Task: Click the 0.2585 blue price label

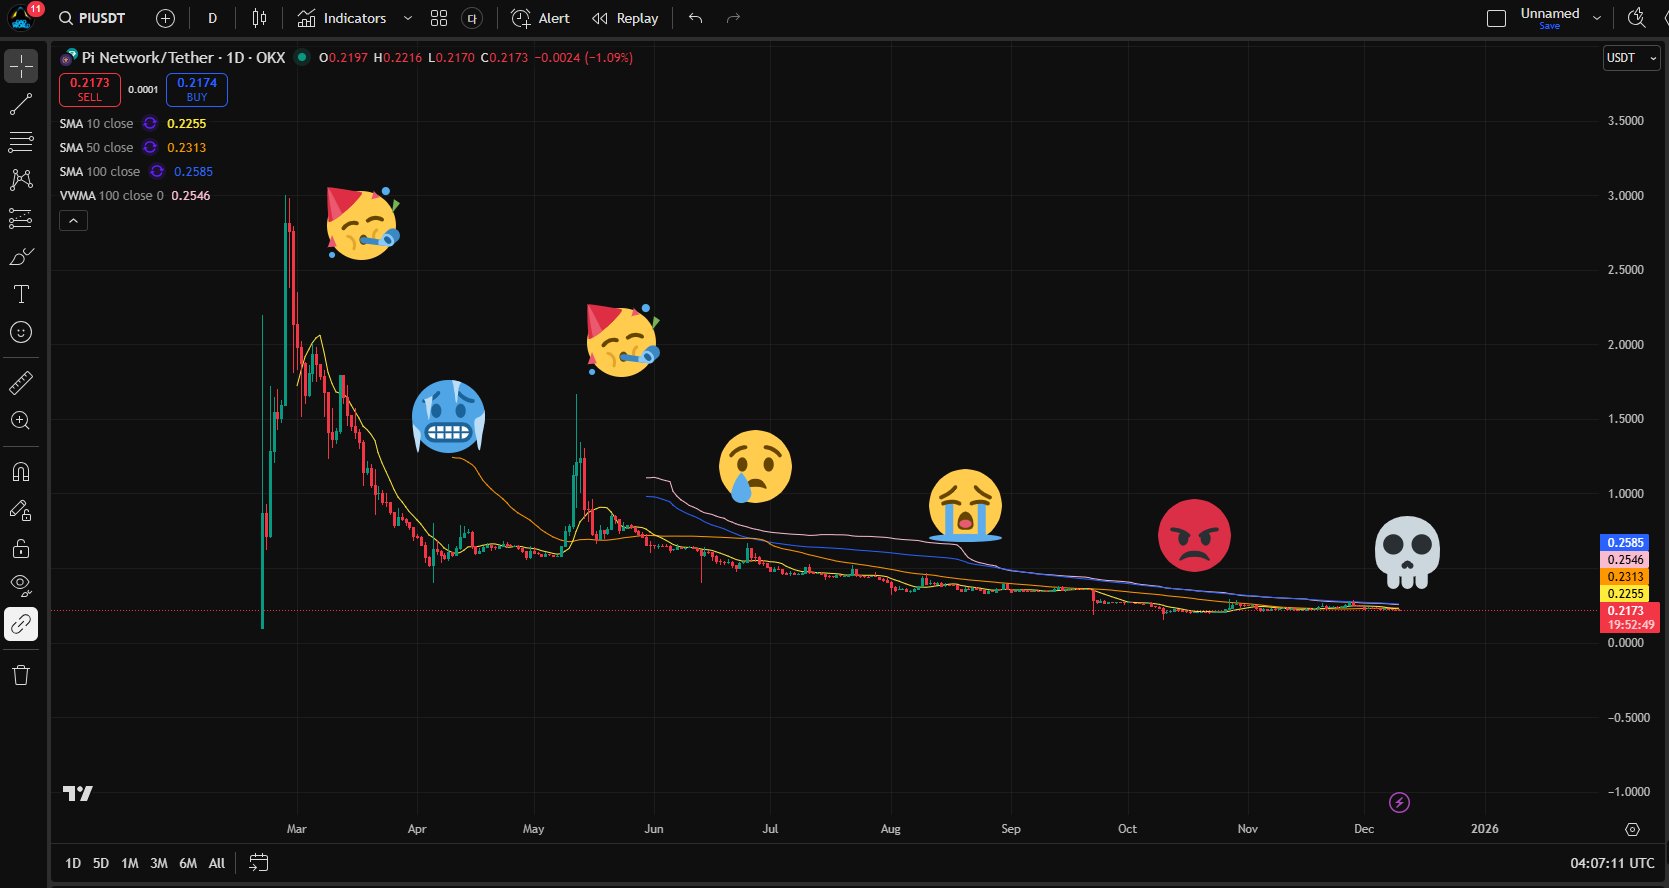Action: [x=1625, y=543]
